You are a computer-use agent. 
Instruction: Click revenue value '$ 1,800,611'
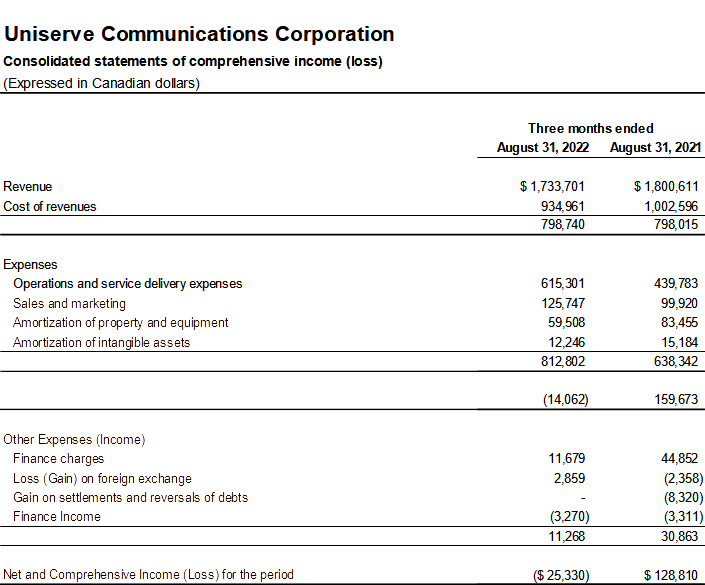click(666, 187)
